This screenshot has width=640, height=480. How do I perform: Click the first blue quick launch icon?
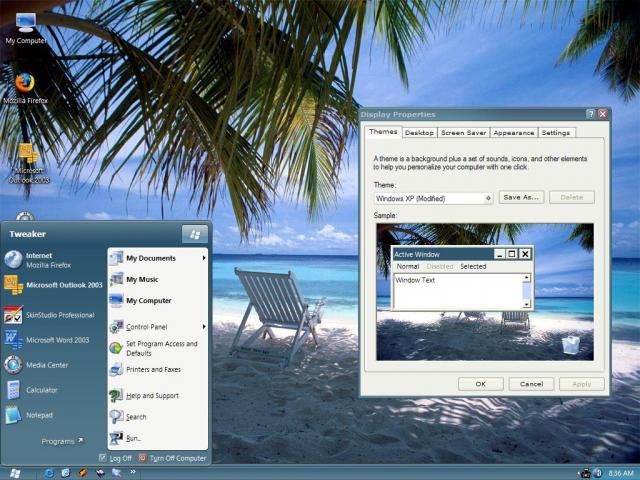coord(49,473)
